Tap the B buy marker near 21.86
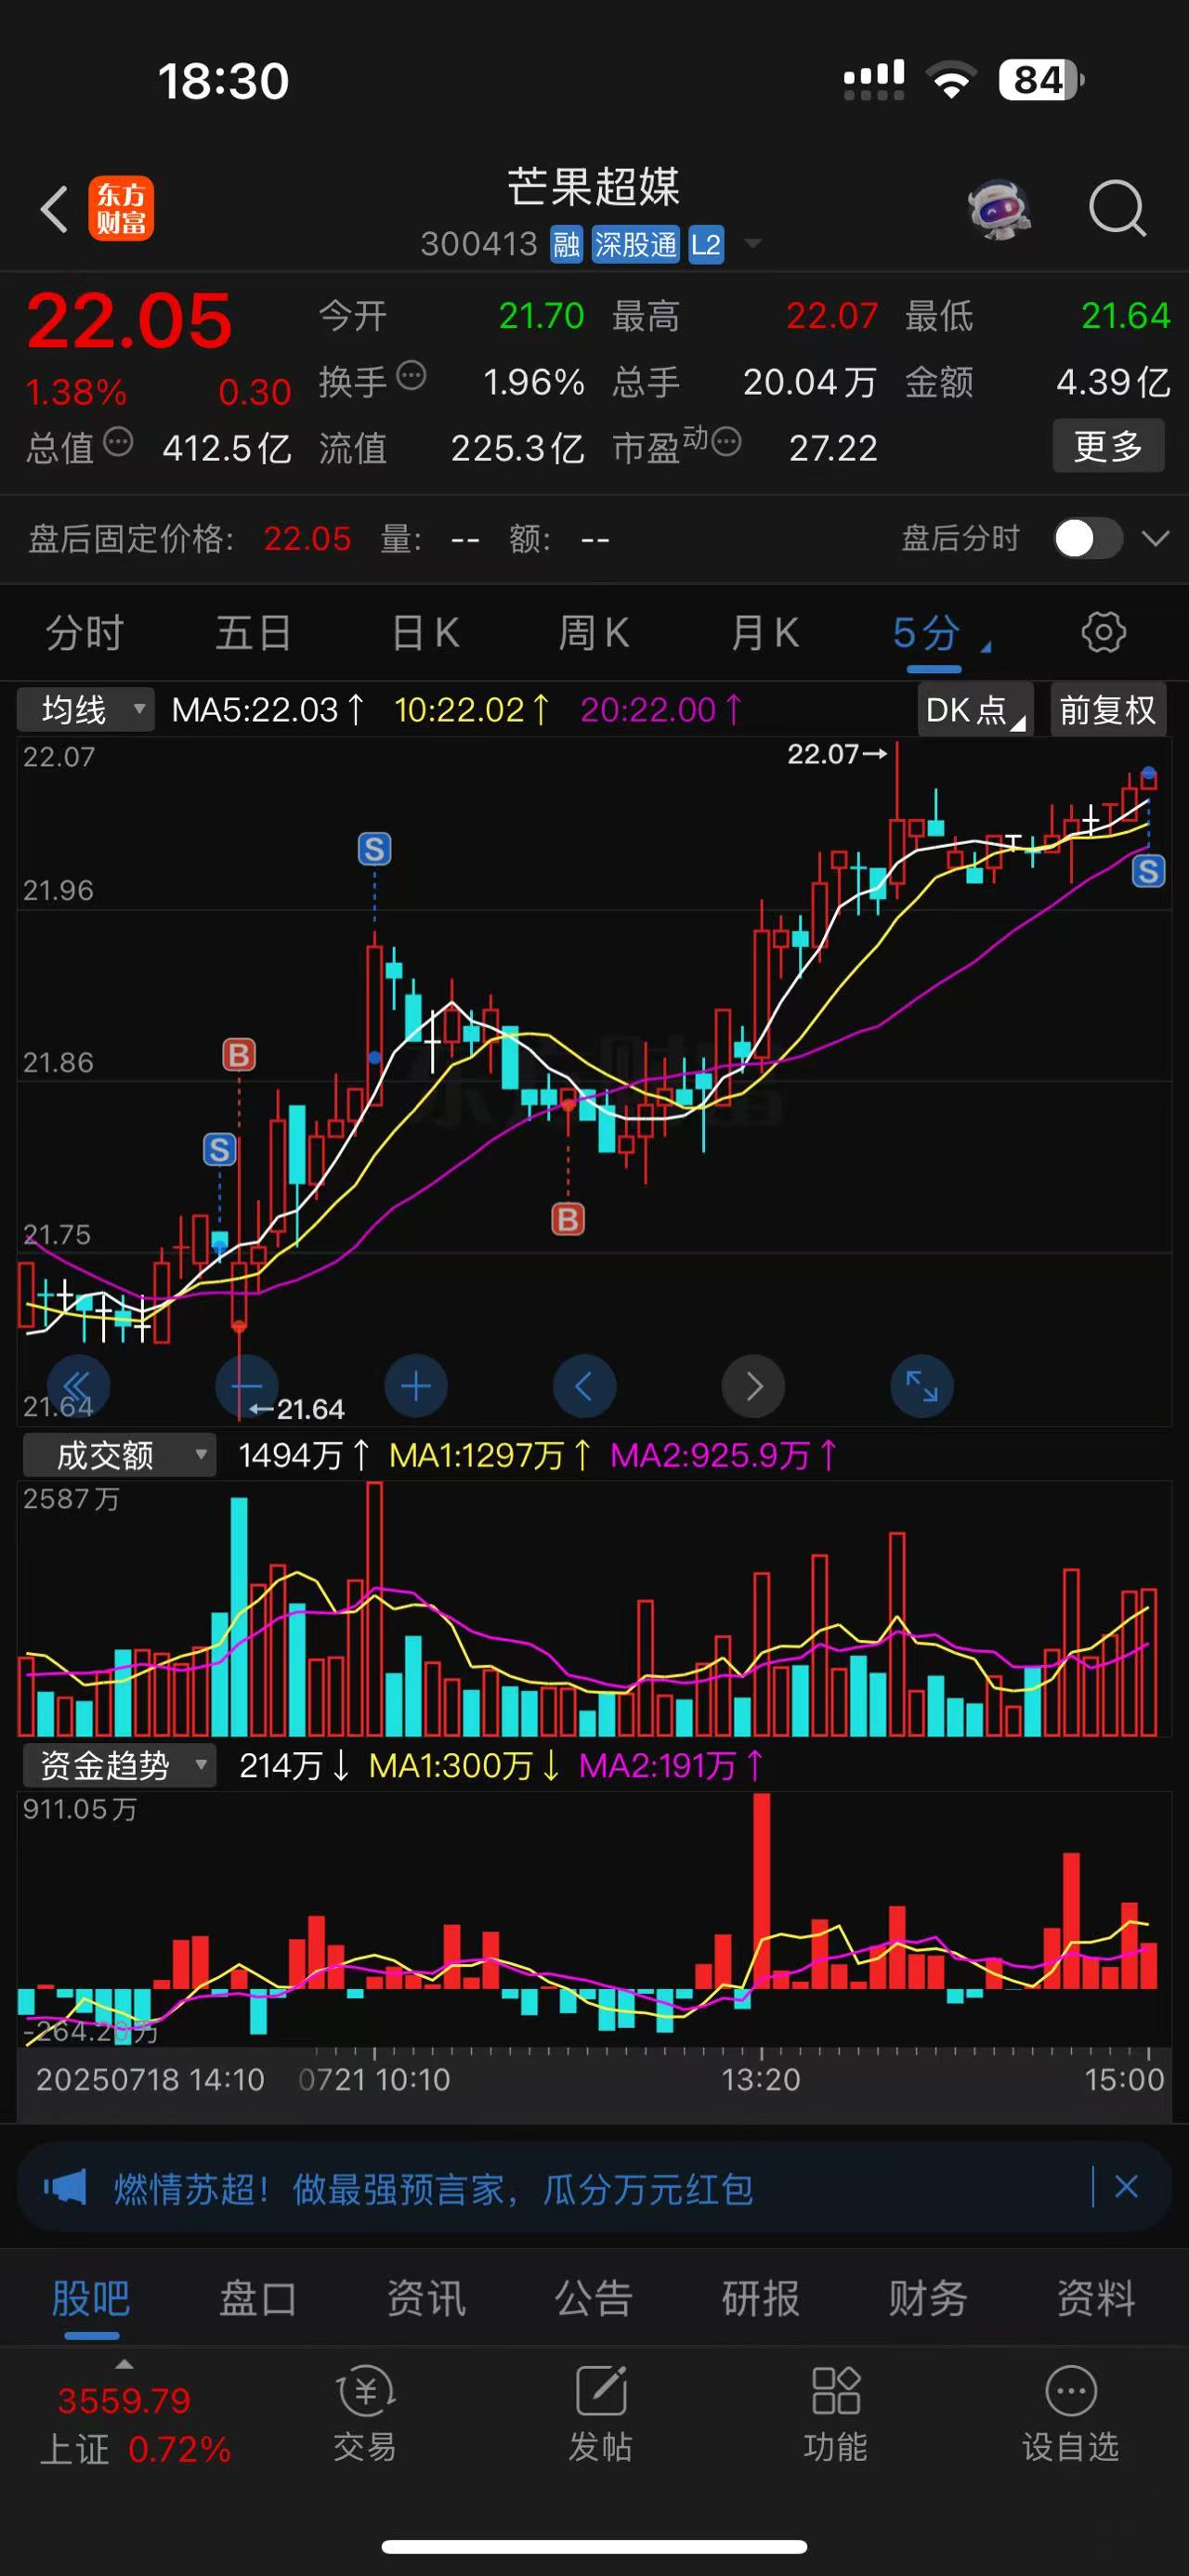The width and height of the screenshot is (1189, 2576). [x=239, y=1054]
